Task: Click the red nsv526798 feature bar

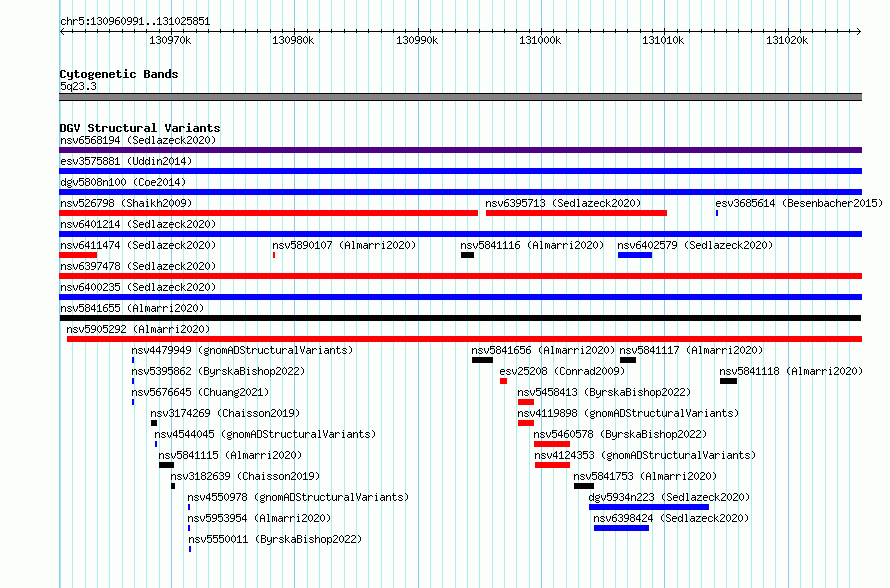Action: click(x=268, y=213)
